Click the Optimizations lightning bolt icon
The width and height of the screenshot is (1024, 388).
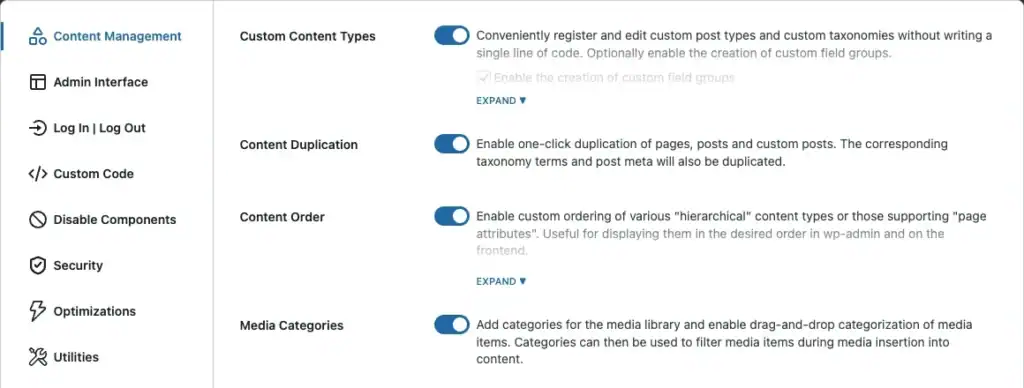(38, 312)
